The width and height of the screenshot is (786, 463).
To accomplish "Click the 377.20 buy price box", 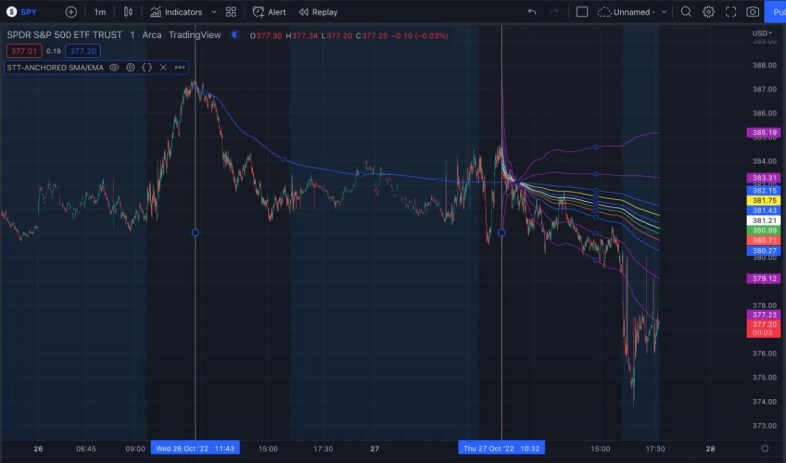I will [83, 51].
